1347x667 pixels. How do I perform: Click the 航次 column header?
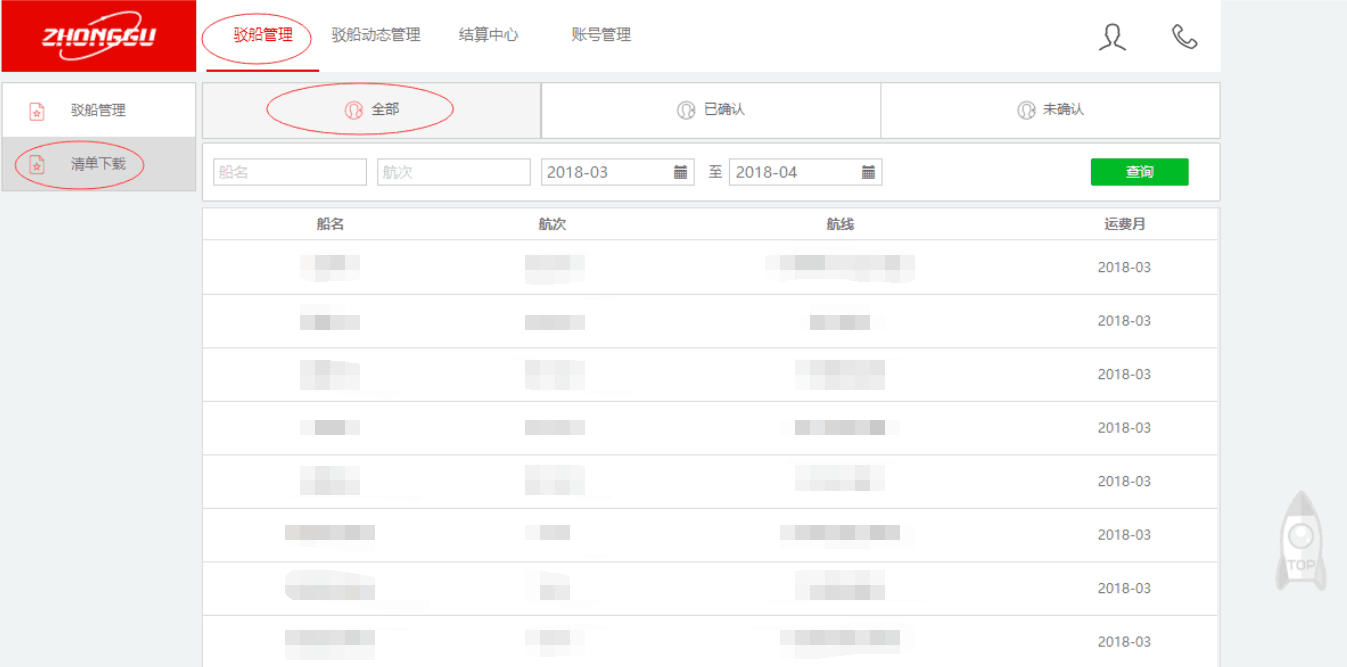tap(552, 225)
